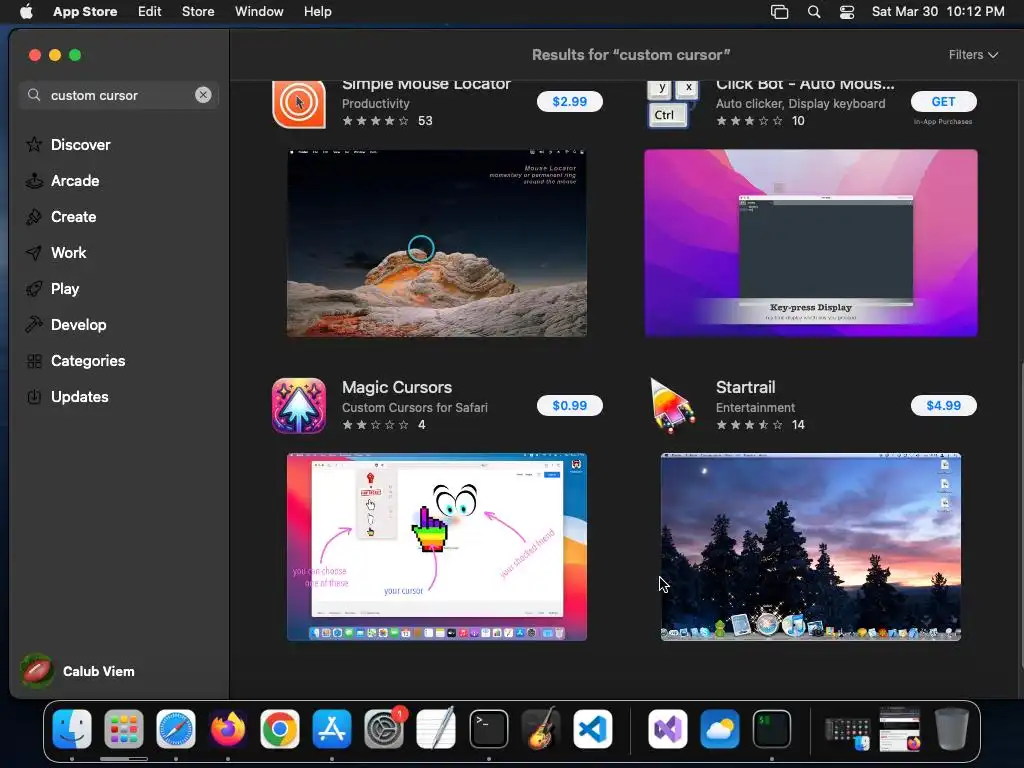Screen dimensions: 1024x768
Task: Open the Magic Cursors app title
Action: 397,387
